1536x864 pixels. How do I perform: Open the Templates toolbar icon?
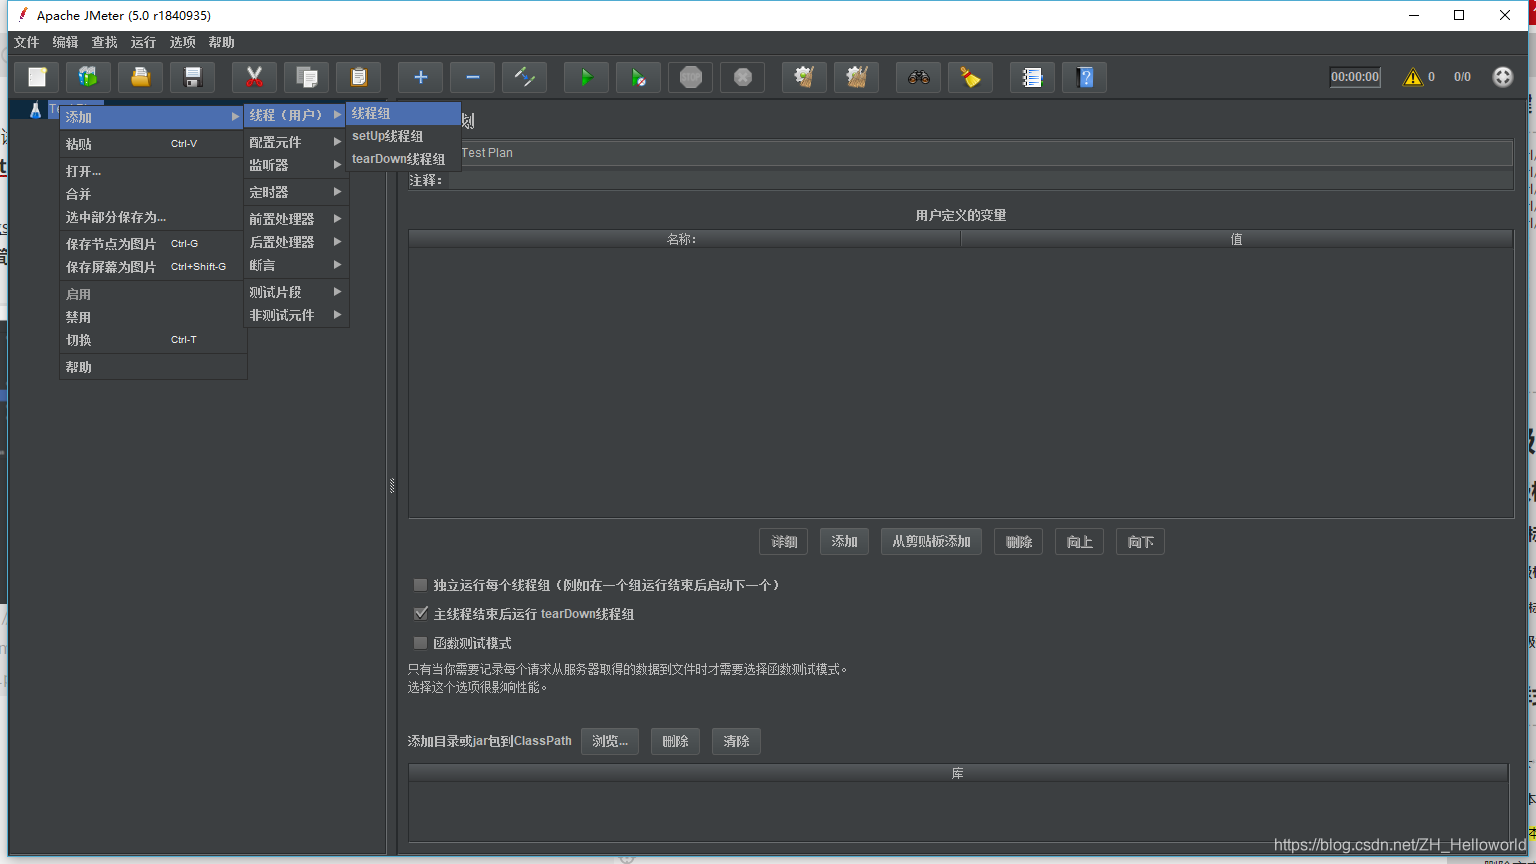(89, 77)
